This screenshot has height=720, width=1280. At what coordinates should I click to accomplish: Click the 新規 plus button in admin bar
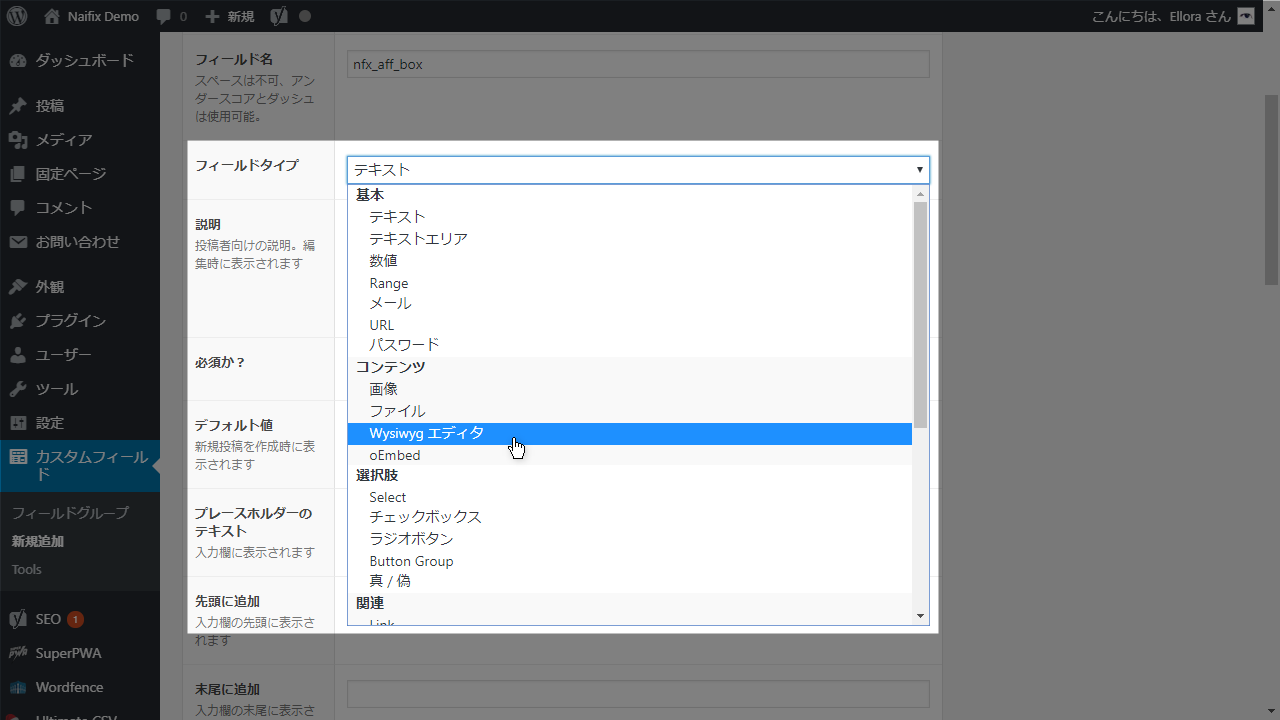tap(229, 16)
